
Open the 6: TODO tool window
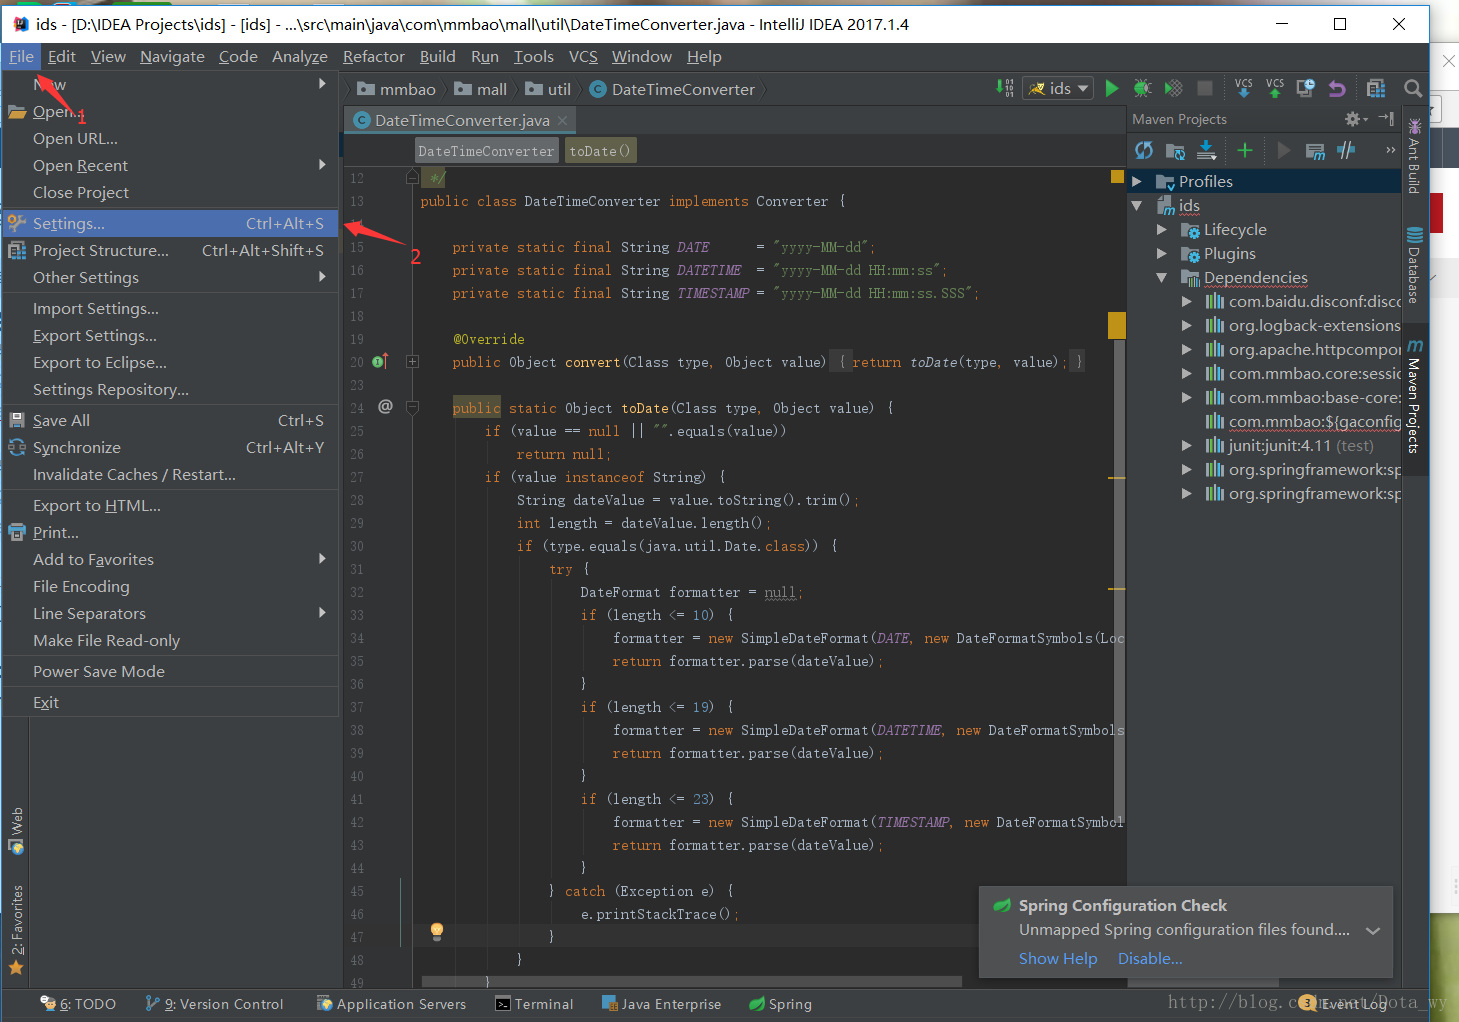[78, 1004]
